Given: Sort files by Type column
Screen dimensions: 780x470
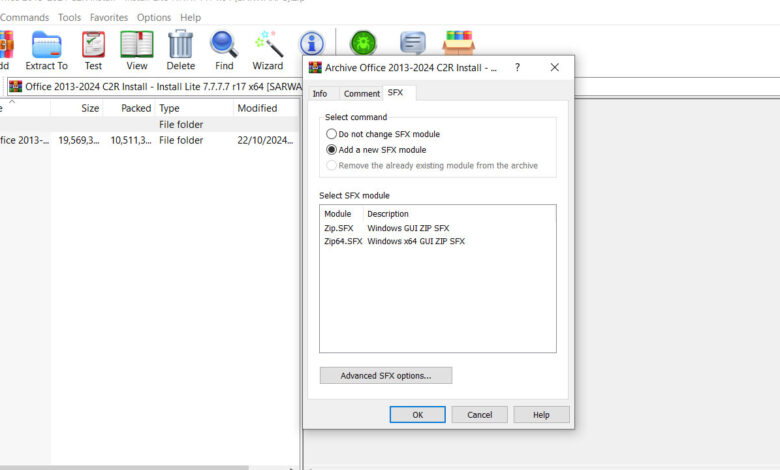Looking at the screenshot, I should click(194, 108).
